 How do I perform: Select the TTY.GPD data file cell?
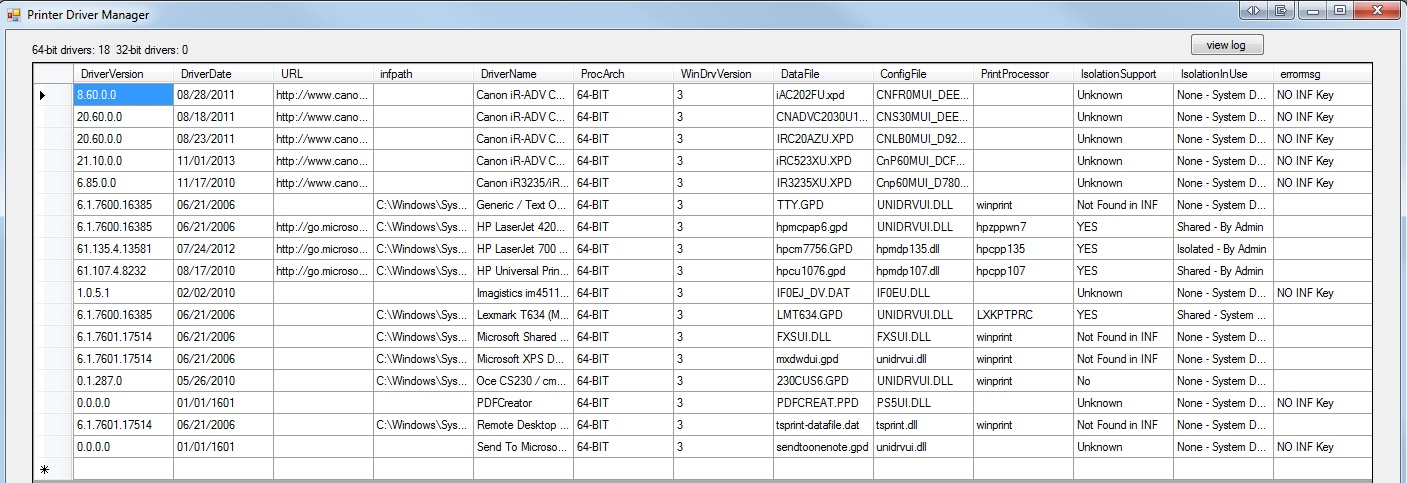click(x=823, y=205)
